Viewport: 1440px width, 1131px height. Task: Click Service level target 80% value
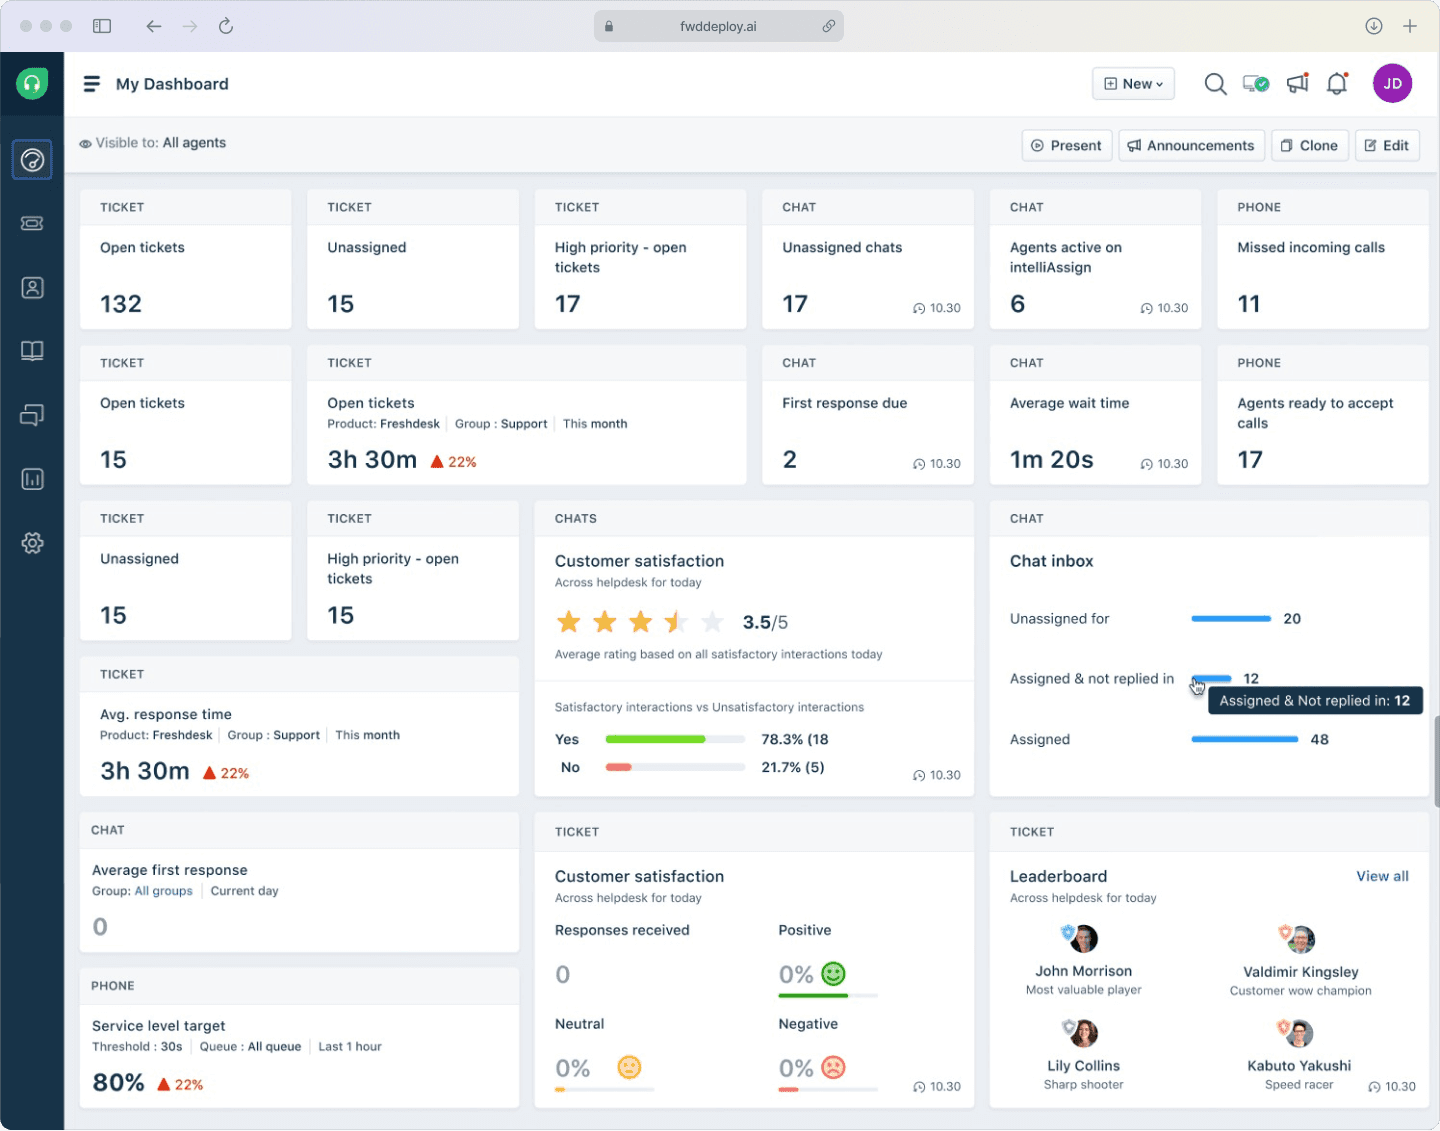[x=118, y=1083]
